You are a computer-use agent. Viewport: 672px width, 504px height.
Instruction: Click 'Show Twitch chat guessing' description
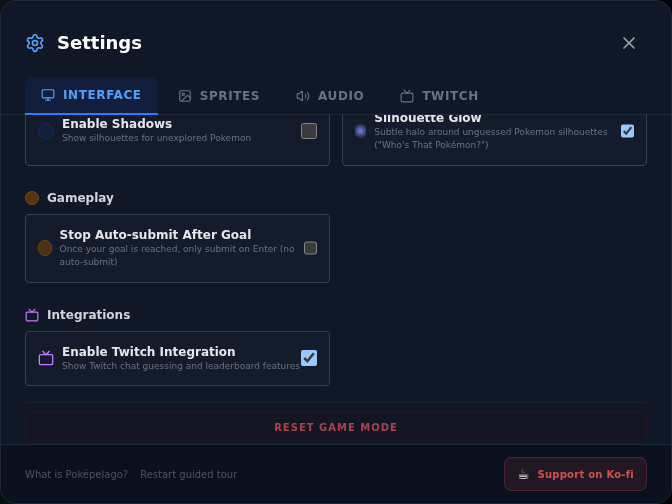coord(181,366)
